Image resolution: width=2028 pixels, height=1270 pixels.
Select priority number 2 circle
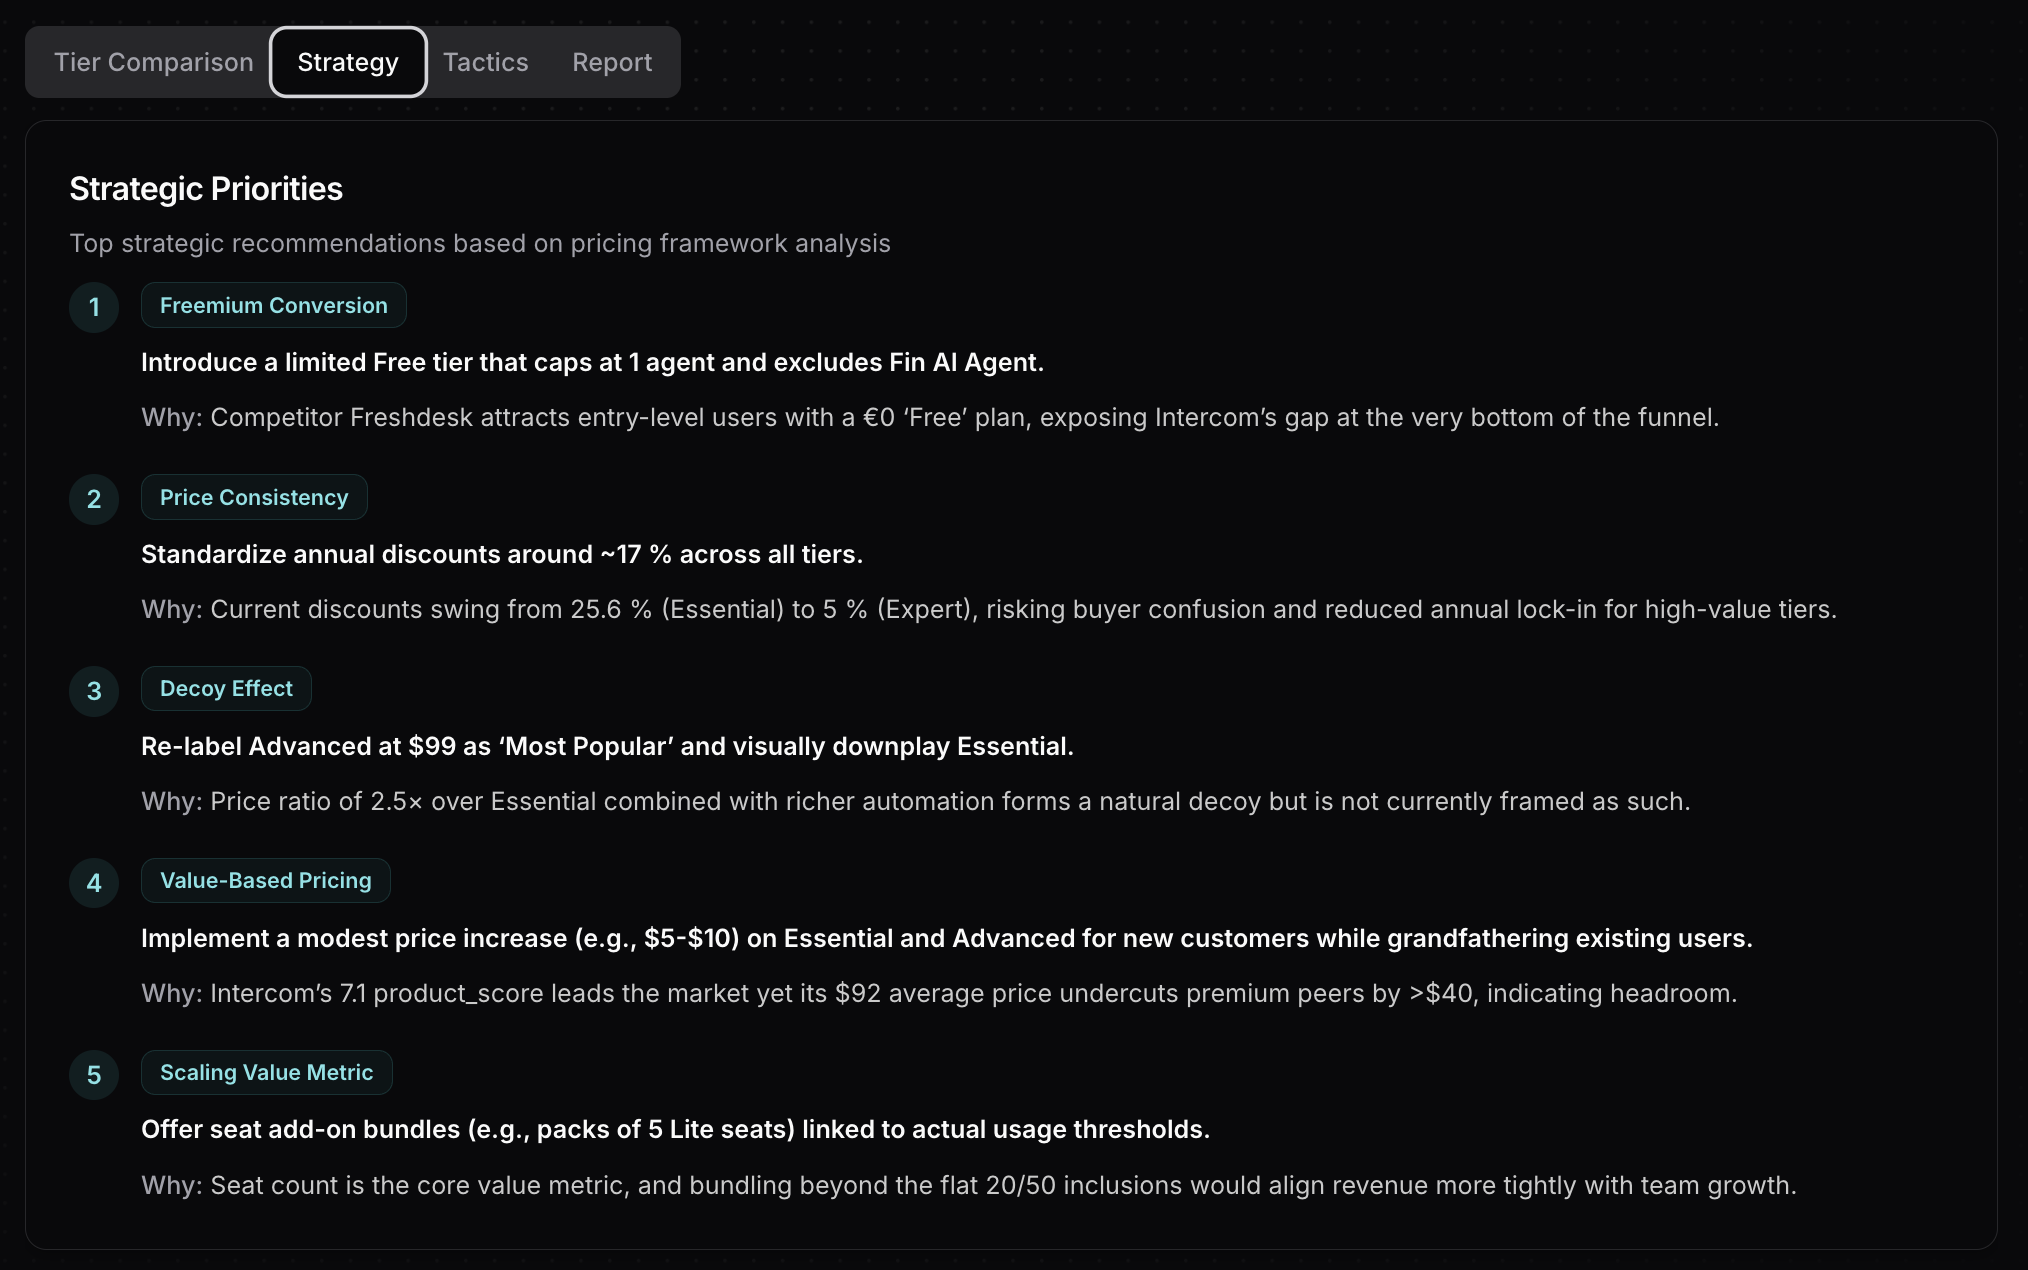[93, 499]
